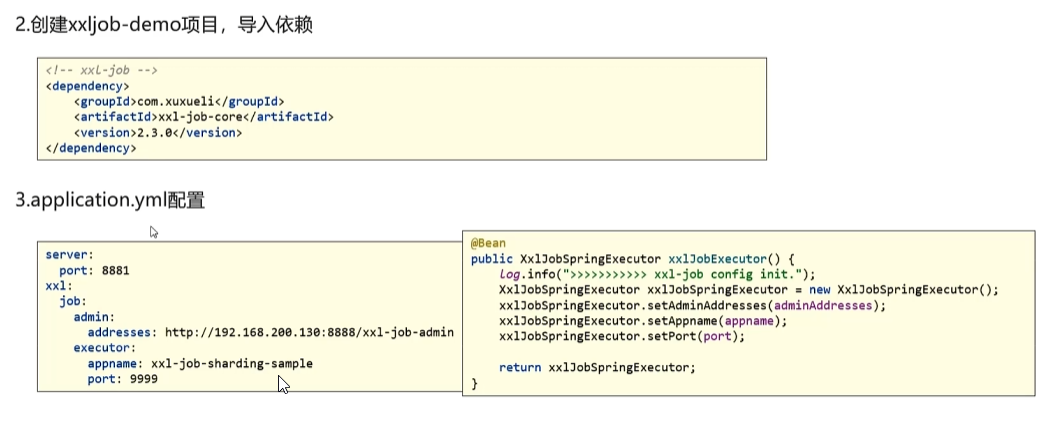Screen dimensions: 1045x436
Task: Click the groupId com.xuxueli line
Action: click(x=179, y=101)
